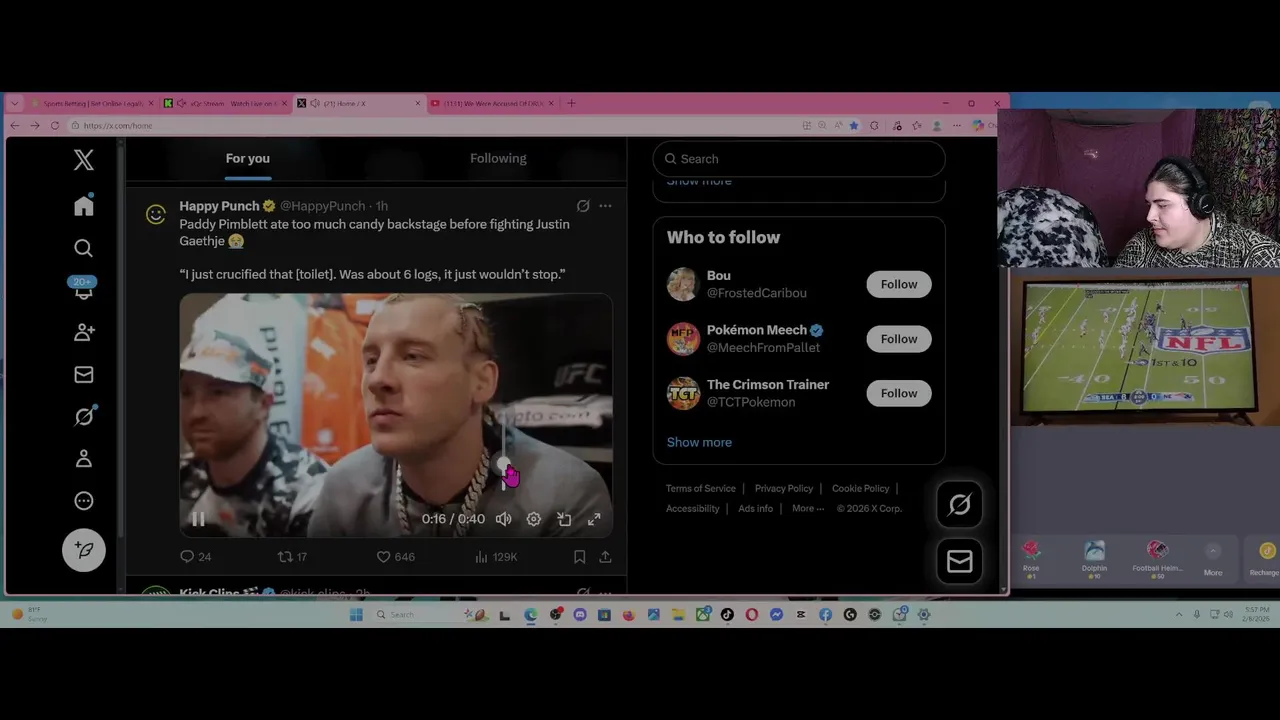Viewport: 1280px width, 720px height.
Task: Adjust the video volume slider knob
Action: (x=504, y=463)
